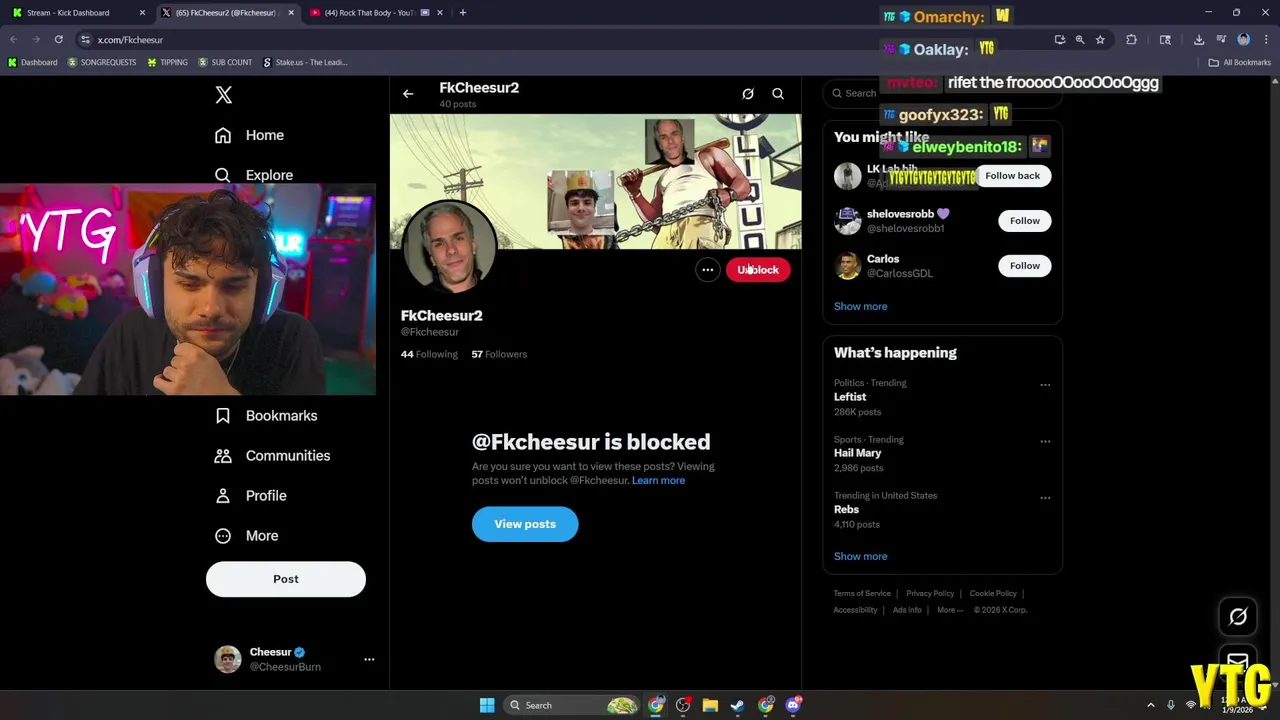This screenshot has height=720, width=1280.
Task: Click the address bar URL
Action: pyautogui.click(x=130, y=40)
